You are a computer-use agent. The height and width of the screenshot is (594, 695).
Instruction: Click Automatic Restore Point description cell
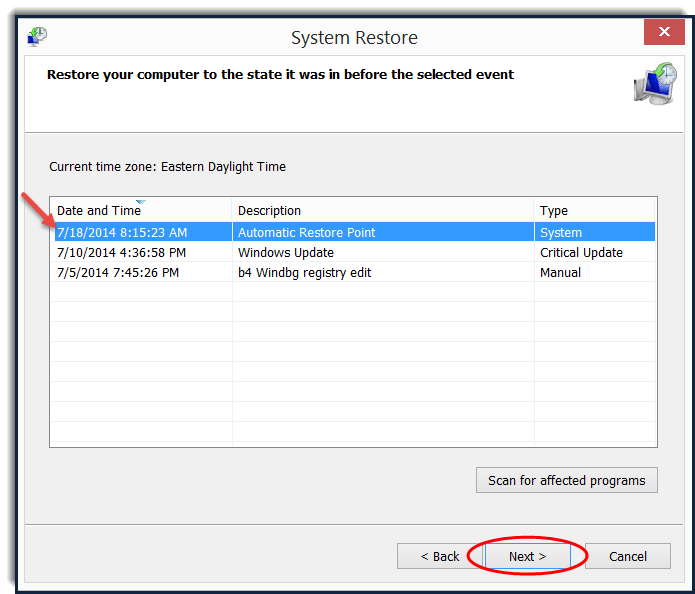pos(383,232)
